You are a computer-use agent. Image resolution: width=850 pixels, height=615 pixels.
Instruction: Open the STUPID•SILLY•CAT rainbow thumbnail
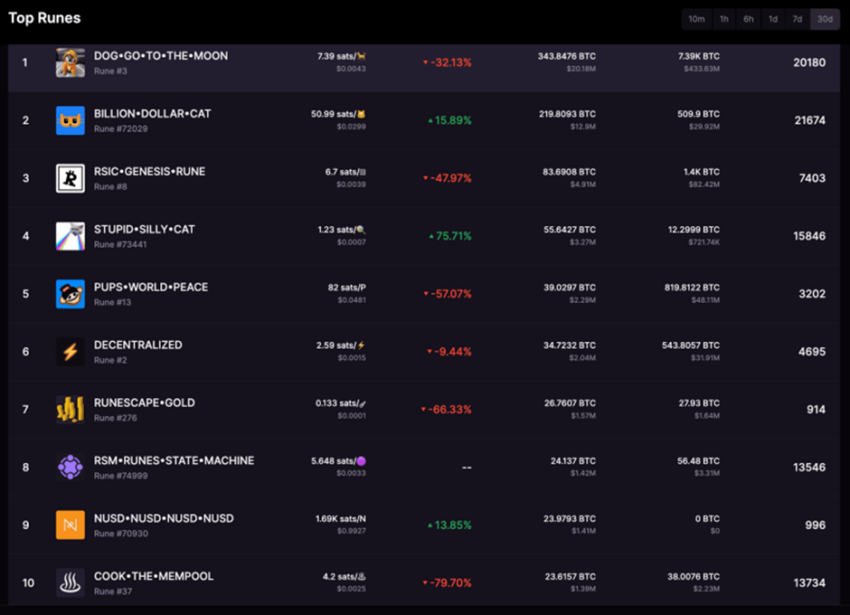[70, 236]
